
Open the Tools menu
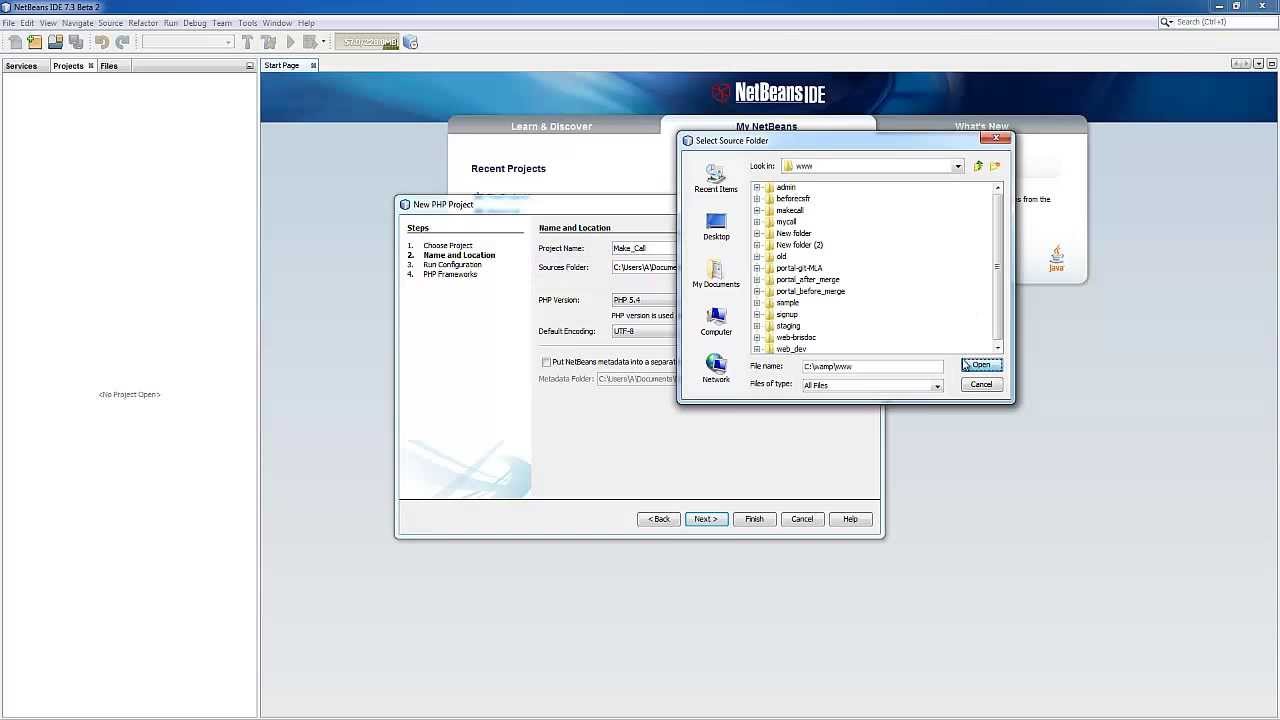coord(247,23)
